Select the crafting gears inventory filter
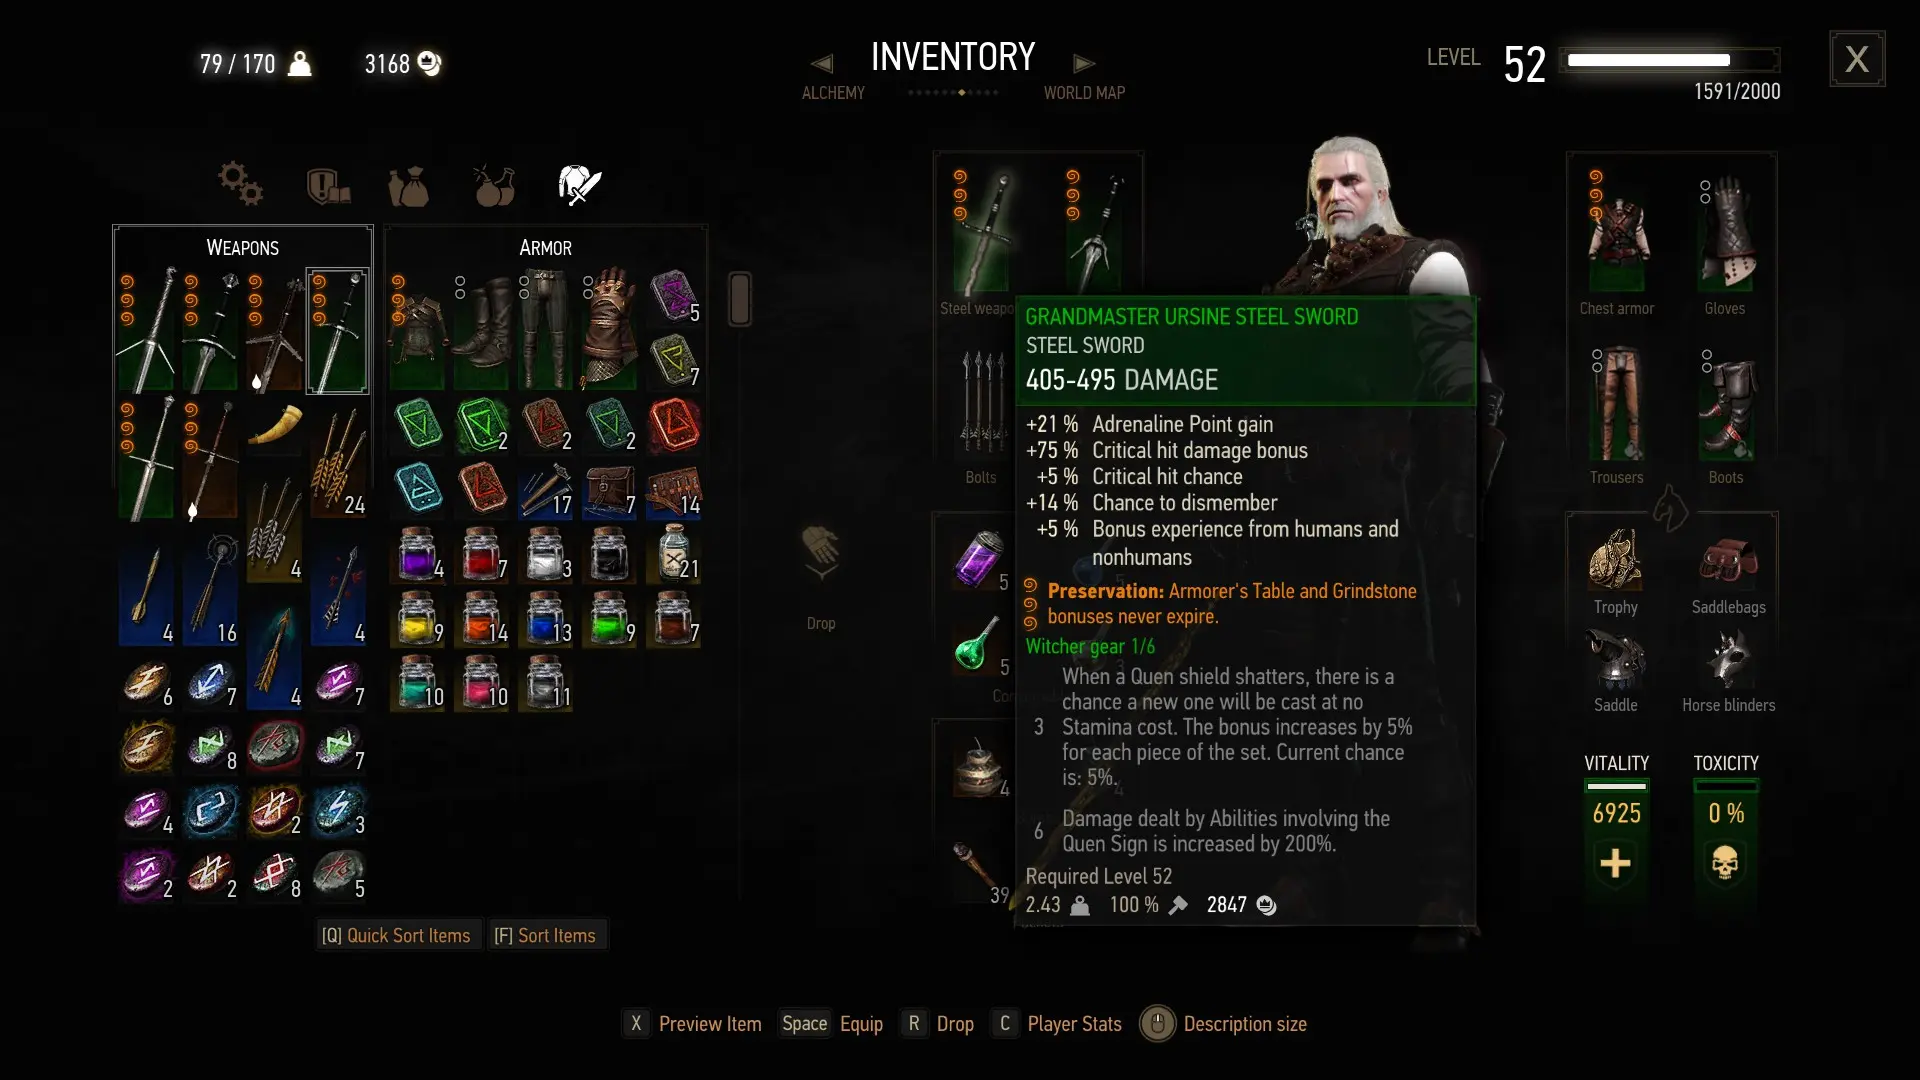 click(241, 184)
